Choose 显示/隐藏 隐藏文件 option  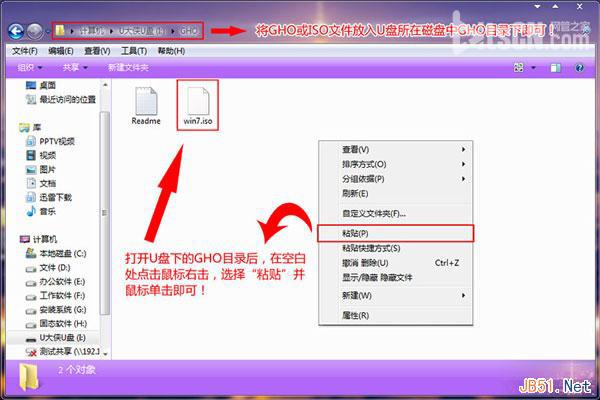pos(396,278)
